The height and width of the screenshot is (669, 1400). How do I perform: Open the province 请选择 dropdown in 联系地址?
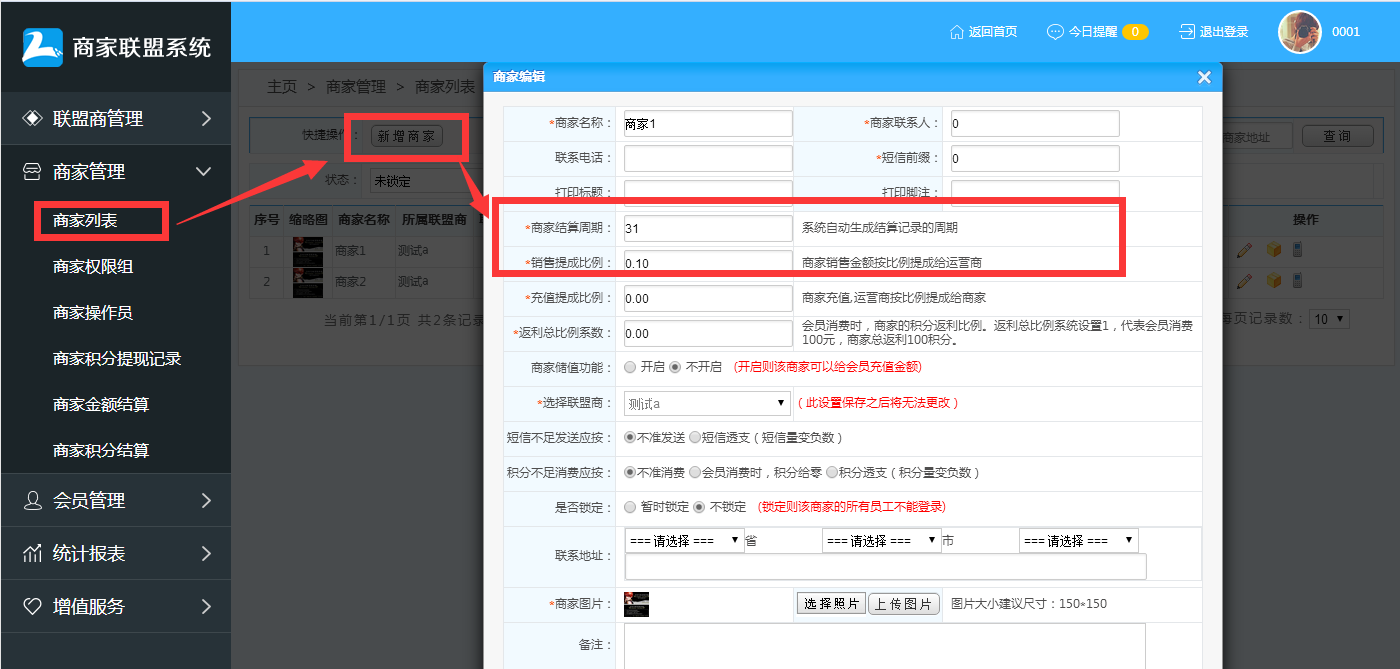point(684,540)
